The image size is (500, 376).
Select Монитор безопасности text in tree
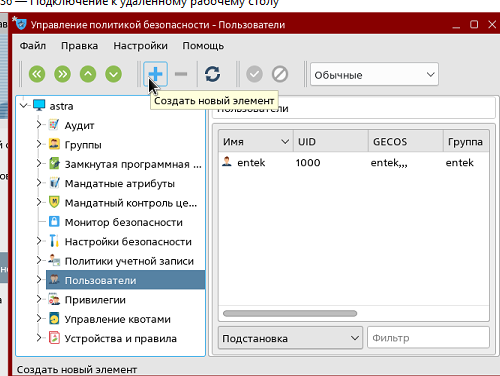click(x=124, y=222)
